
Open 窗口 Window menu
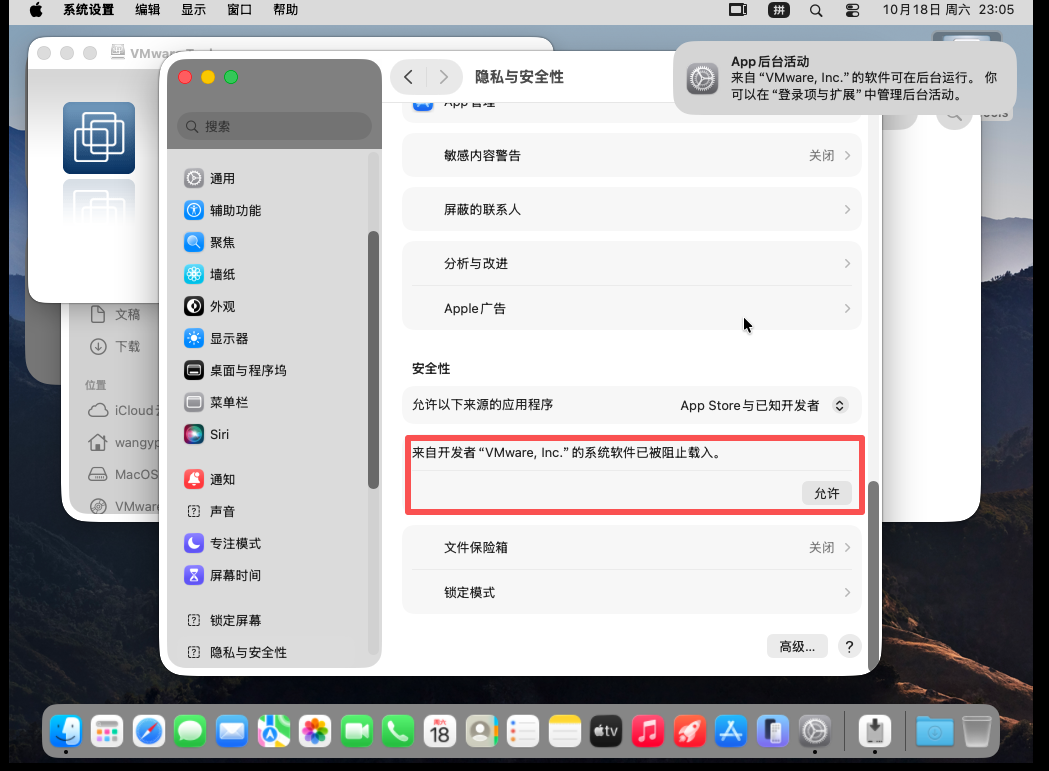coord(239,10)
